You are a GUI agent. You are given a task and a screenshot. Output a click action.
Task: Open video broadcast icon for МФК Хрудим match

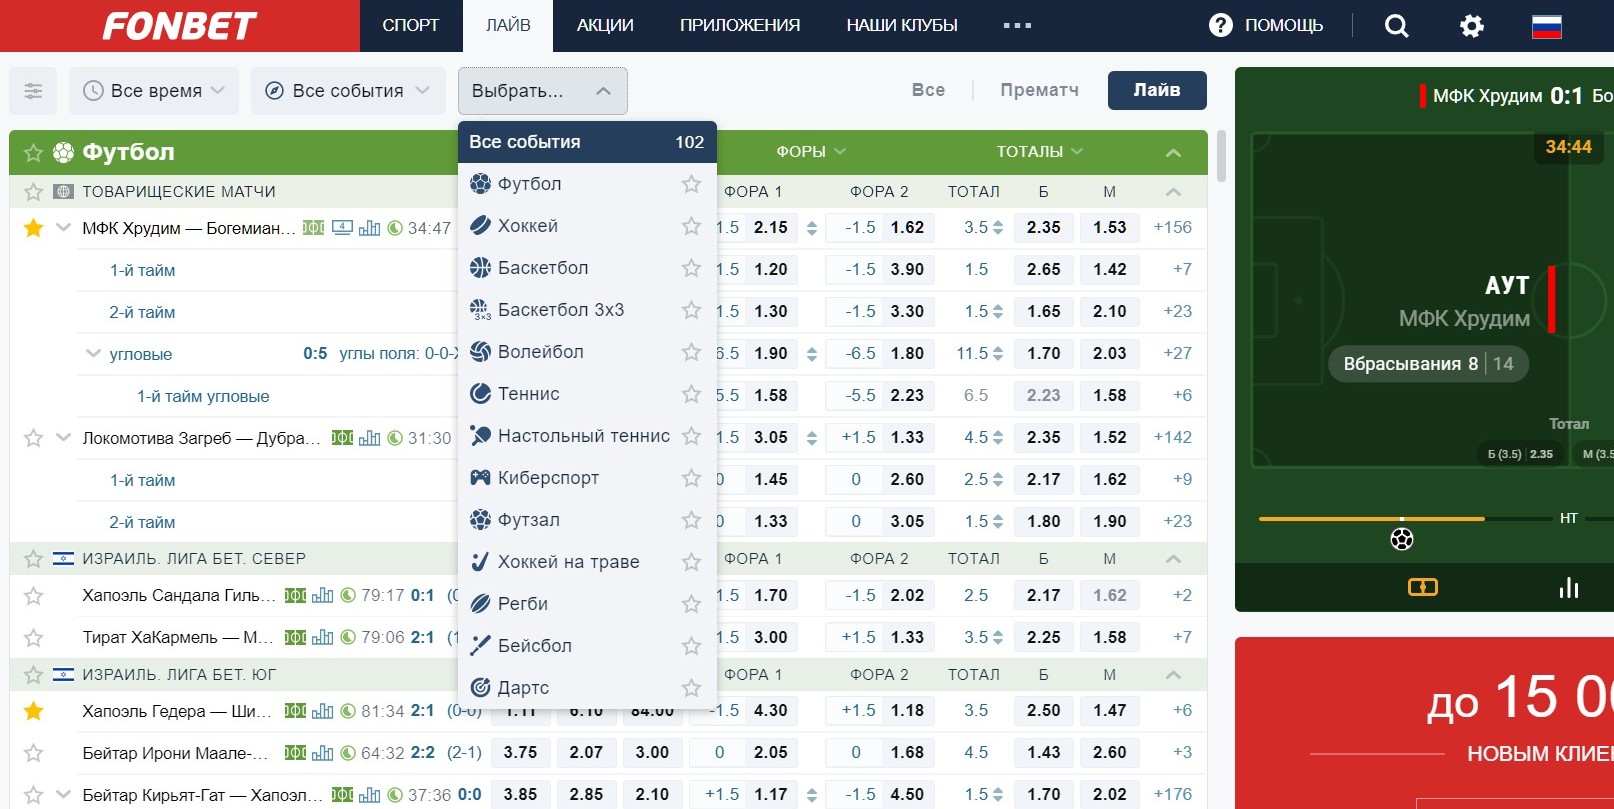[342, 228]
